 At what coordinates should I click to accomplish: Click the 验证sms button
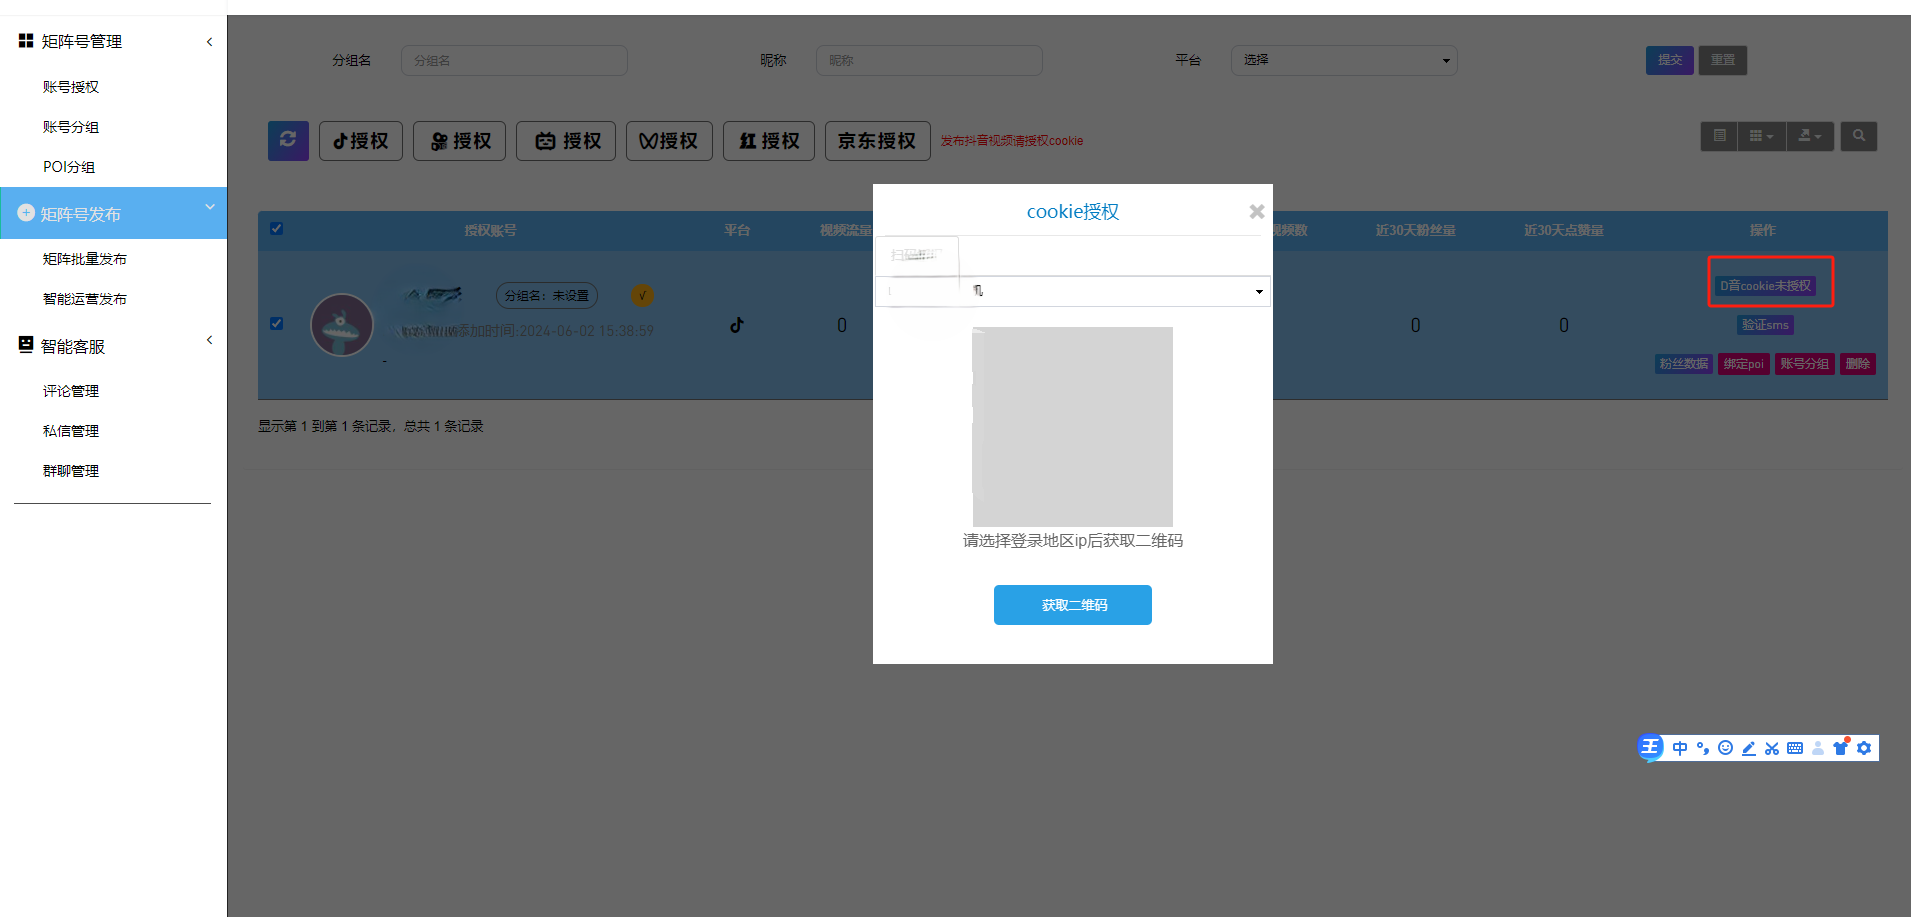click(x=1766, y=325)
